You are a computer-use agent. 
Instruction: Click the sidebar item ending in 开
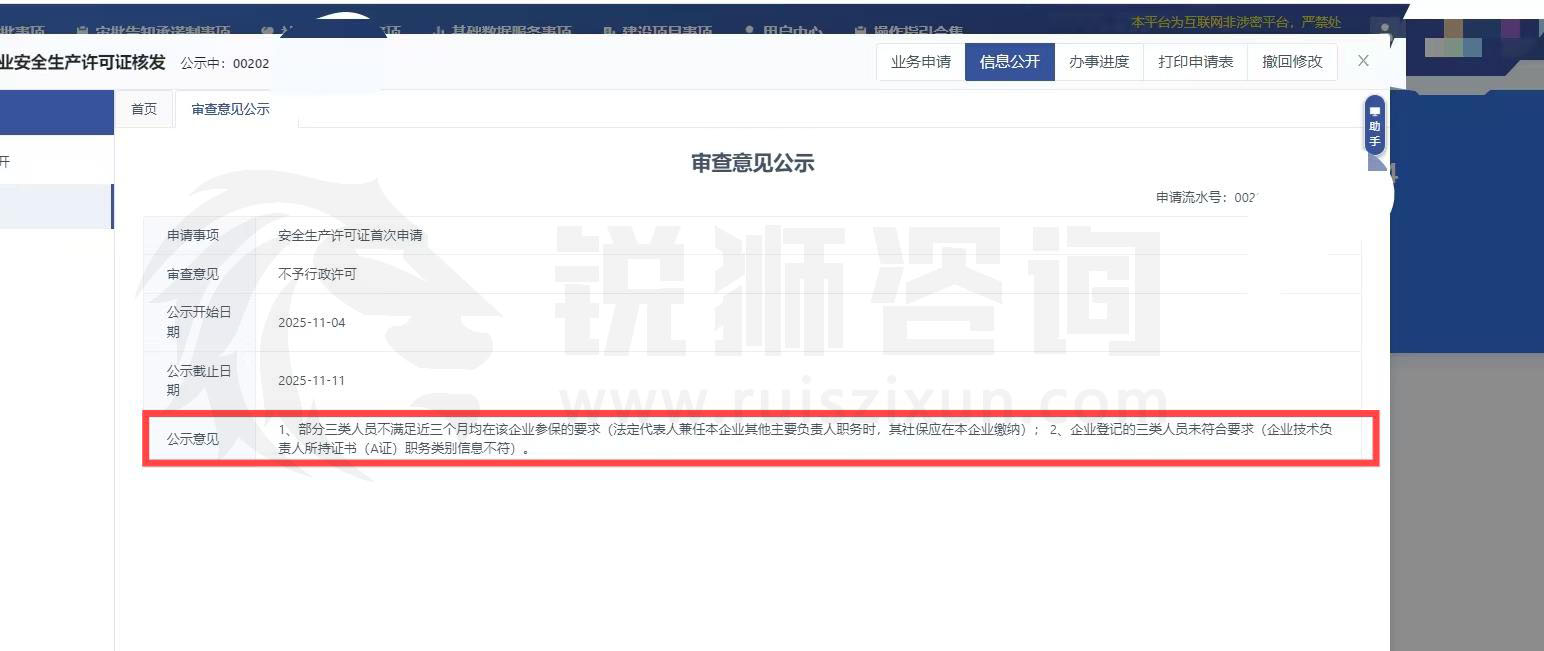[x=20, y=161]
